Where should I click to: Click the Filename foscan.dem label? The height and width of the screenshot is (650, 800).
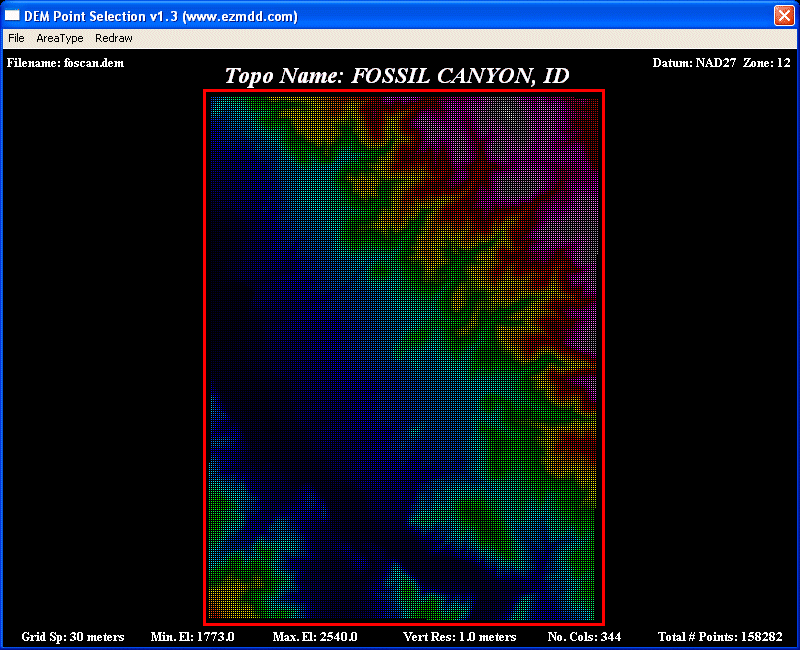point(65,63)
